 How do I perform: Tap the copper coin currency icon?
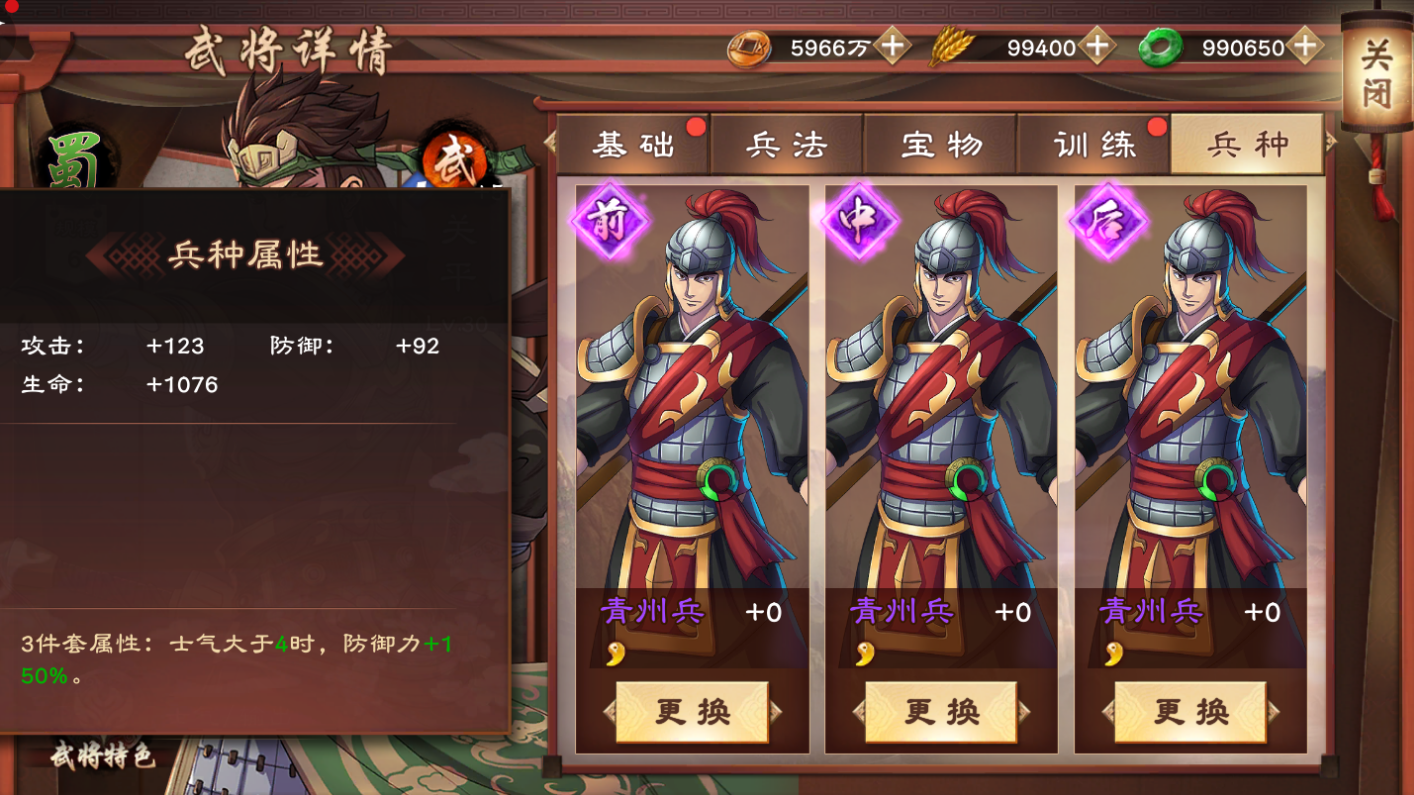[748, 47]
